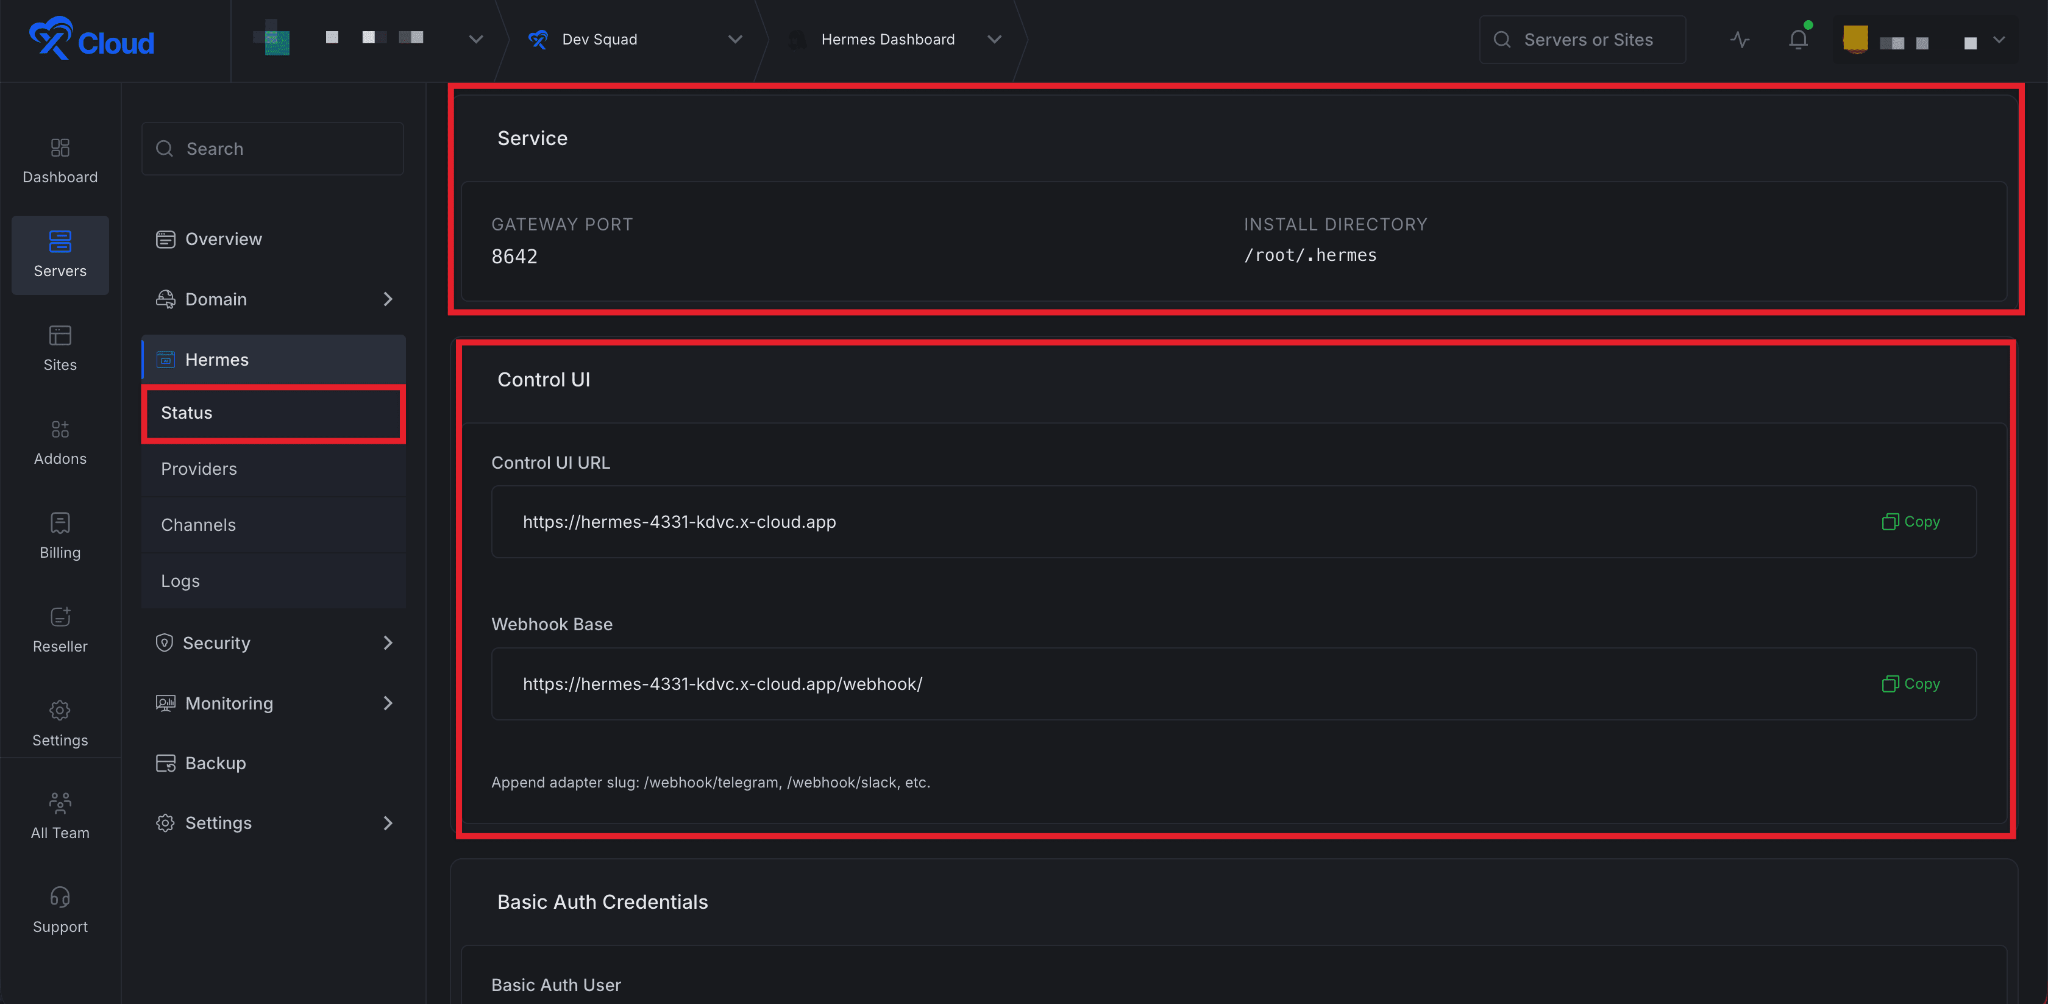Click the activity monitor icon in the header
Viewport: 2048px width, 1004px height.
1740,39
